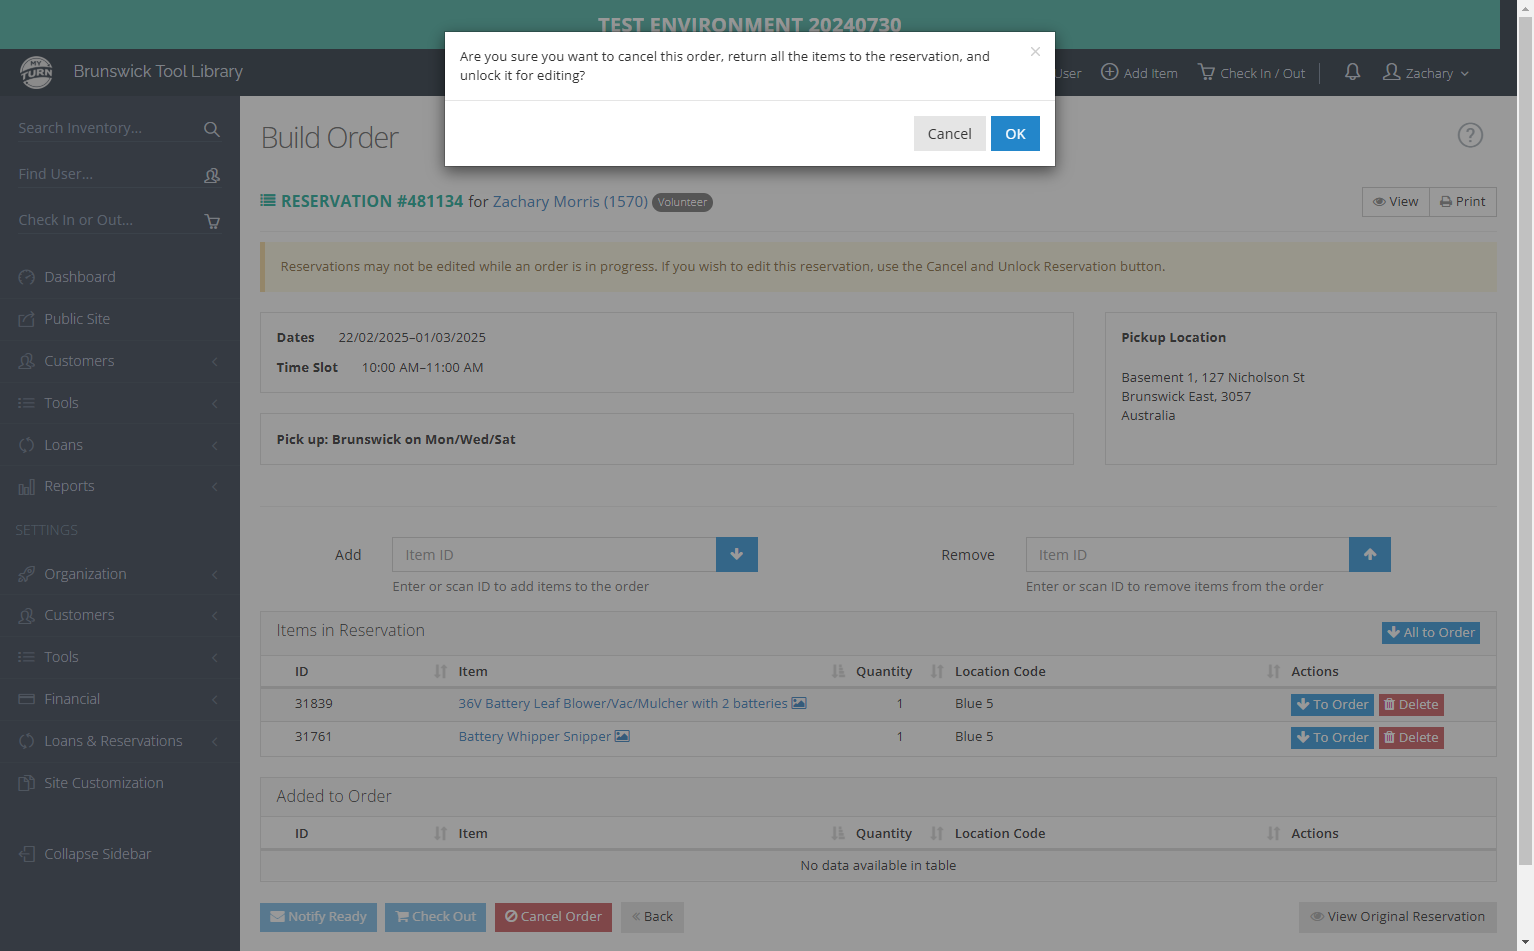Click the Add Item plus icon in header
Image resolution: width=1534 pixels, height=951 pixels.
click(1110, 72)
